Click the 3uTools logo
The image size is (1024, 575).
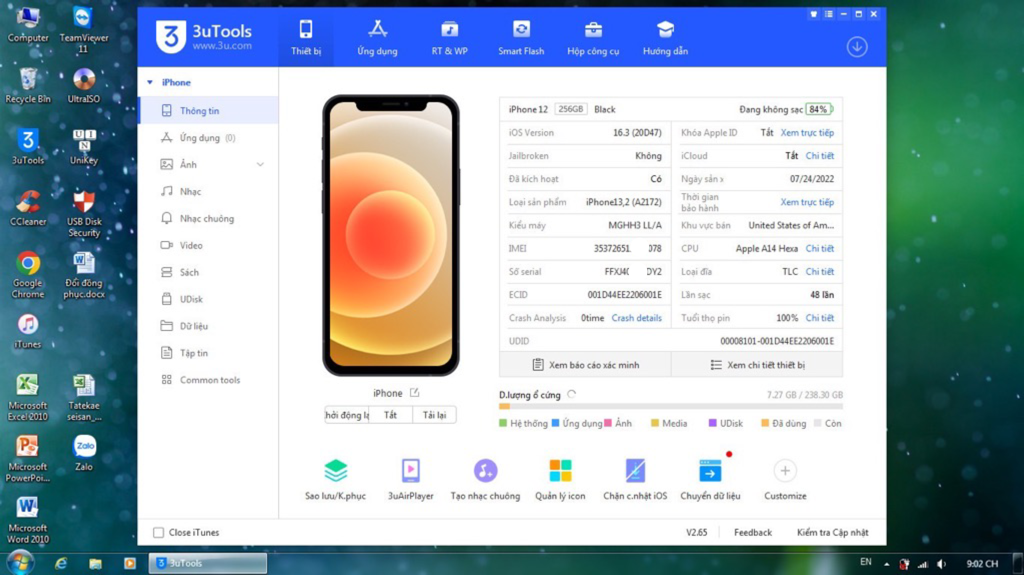(204, 36)
